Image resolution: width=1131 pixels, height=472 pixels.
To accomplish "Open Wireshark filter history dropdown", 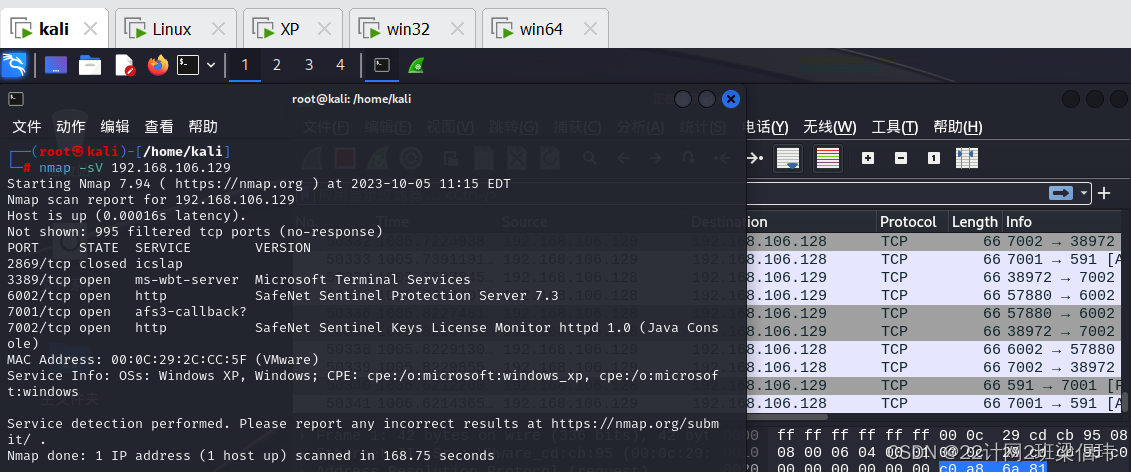I will pyautogui.click(x=1083, y=193).
